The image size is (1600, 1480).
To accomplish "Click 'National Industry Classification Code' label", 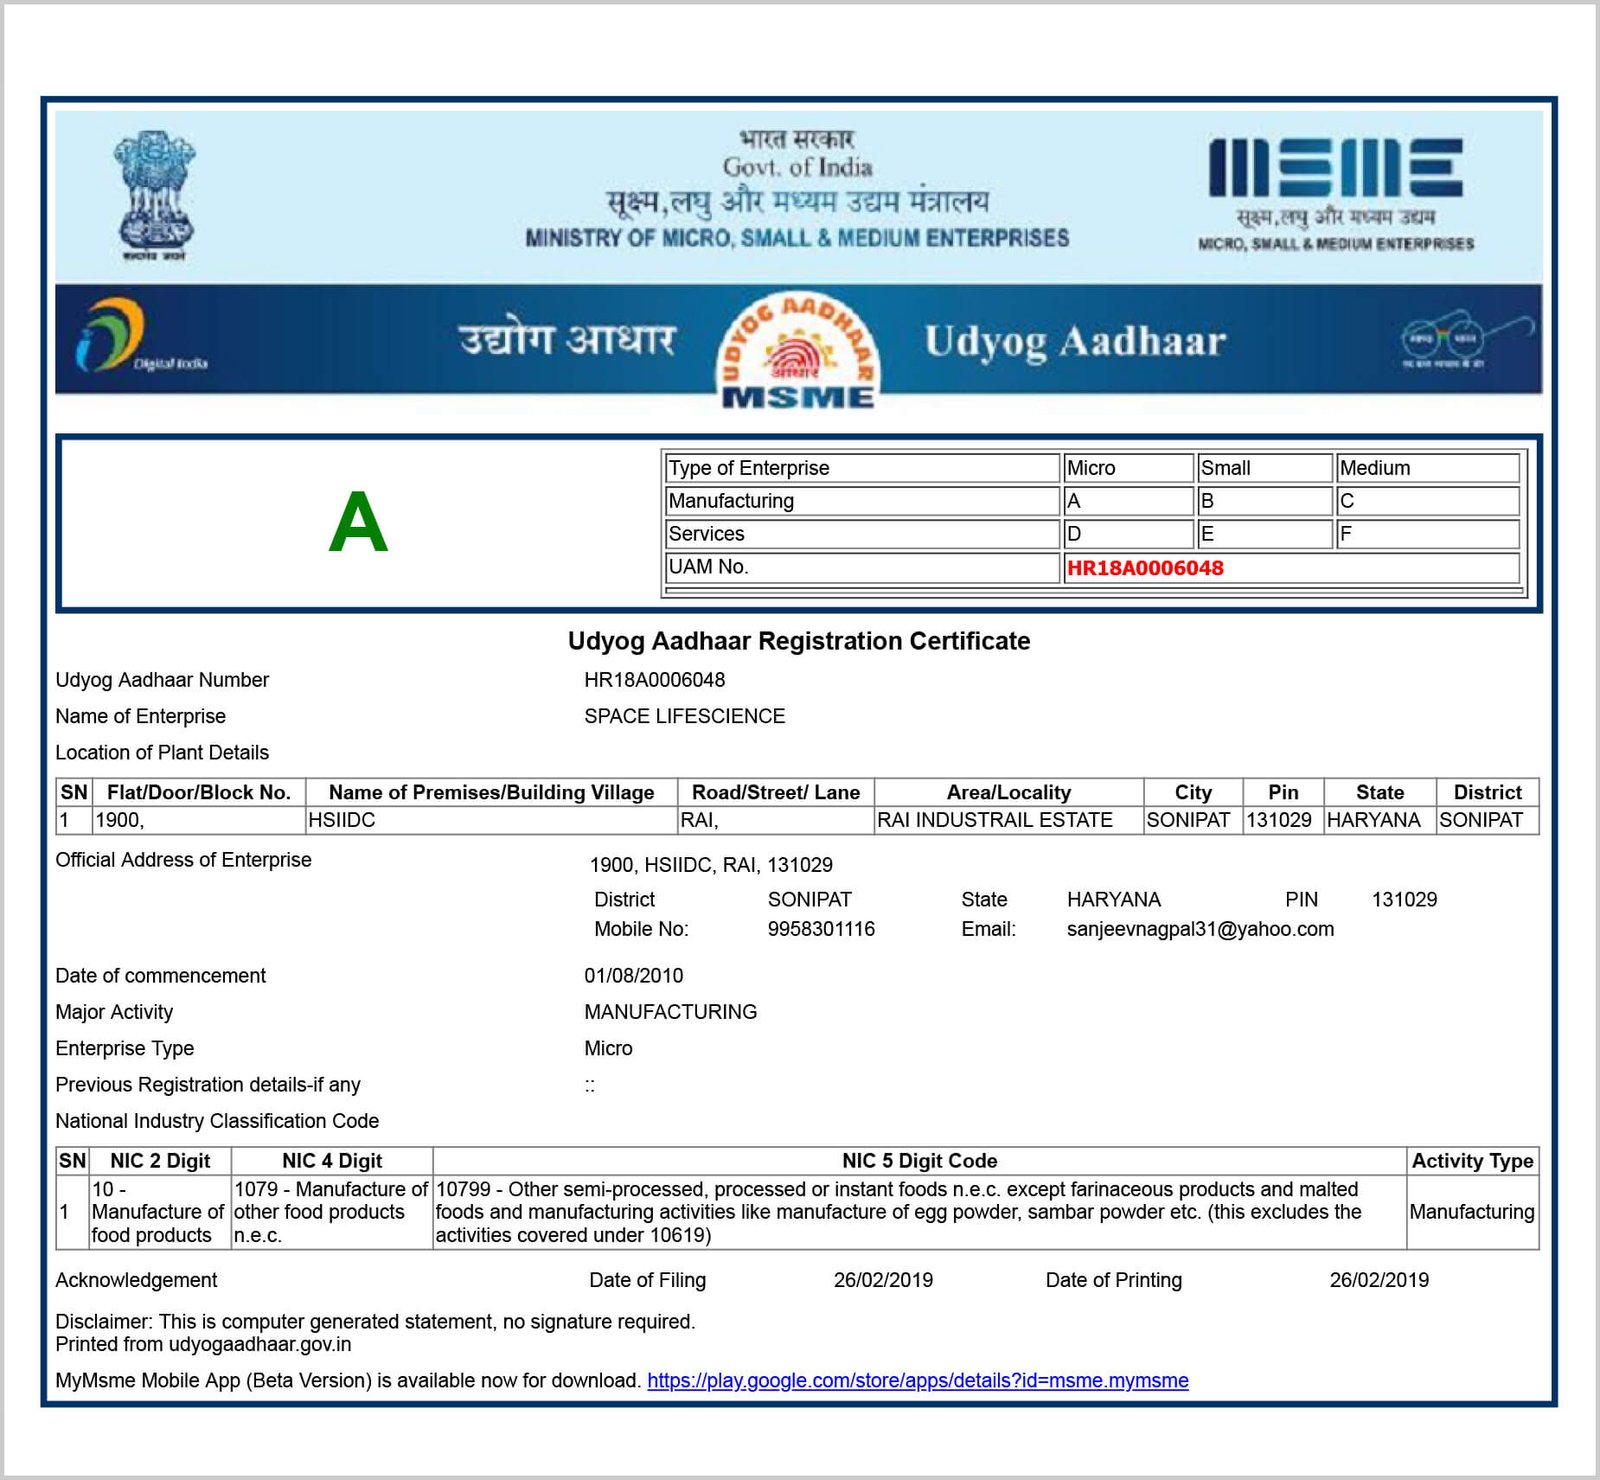I will 217,1121.
